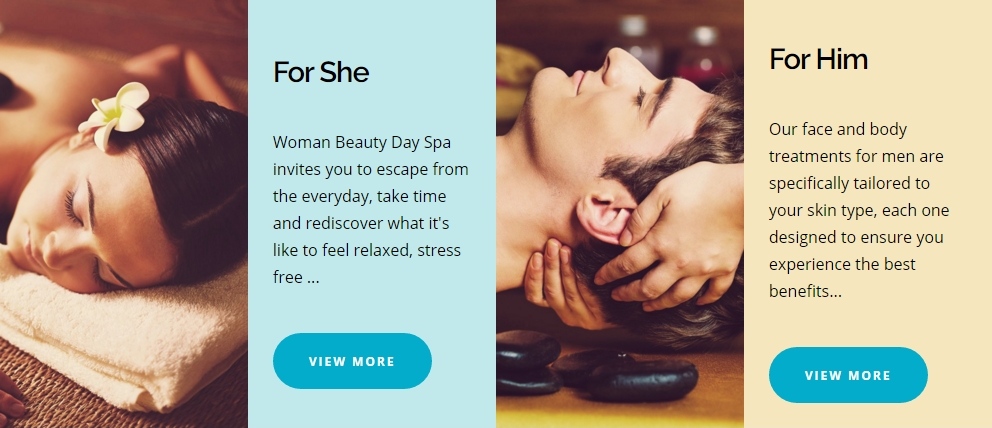Open the For Him heading
The image size is (992, 428).
(x=818, y=59)
